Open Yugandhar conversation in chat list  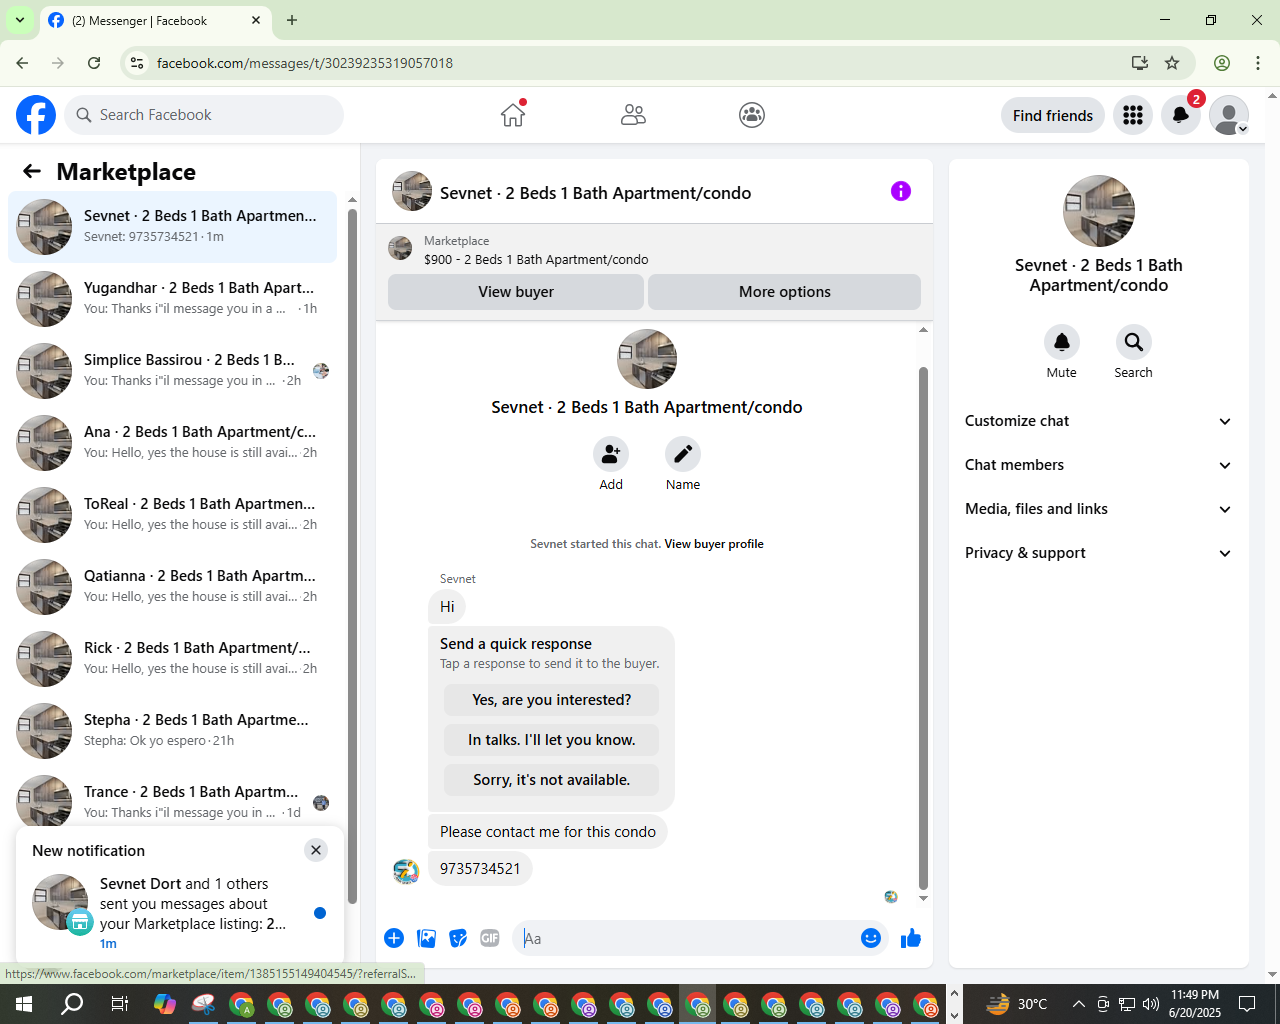173,299
